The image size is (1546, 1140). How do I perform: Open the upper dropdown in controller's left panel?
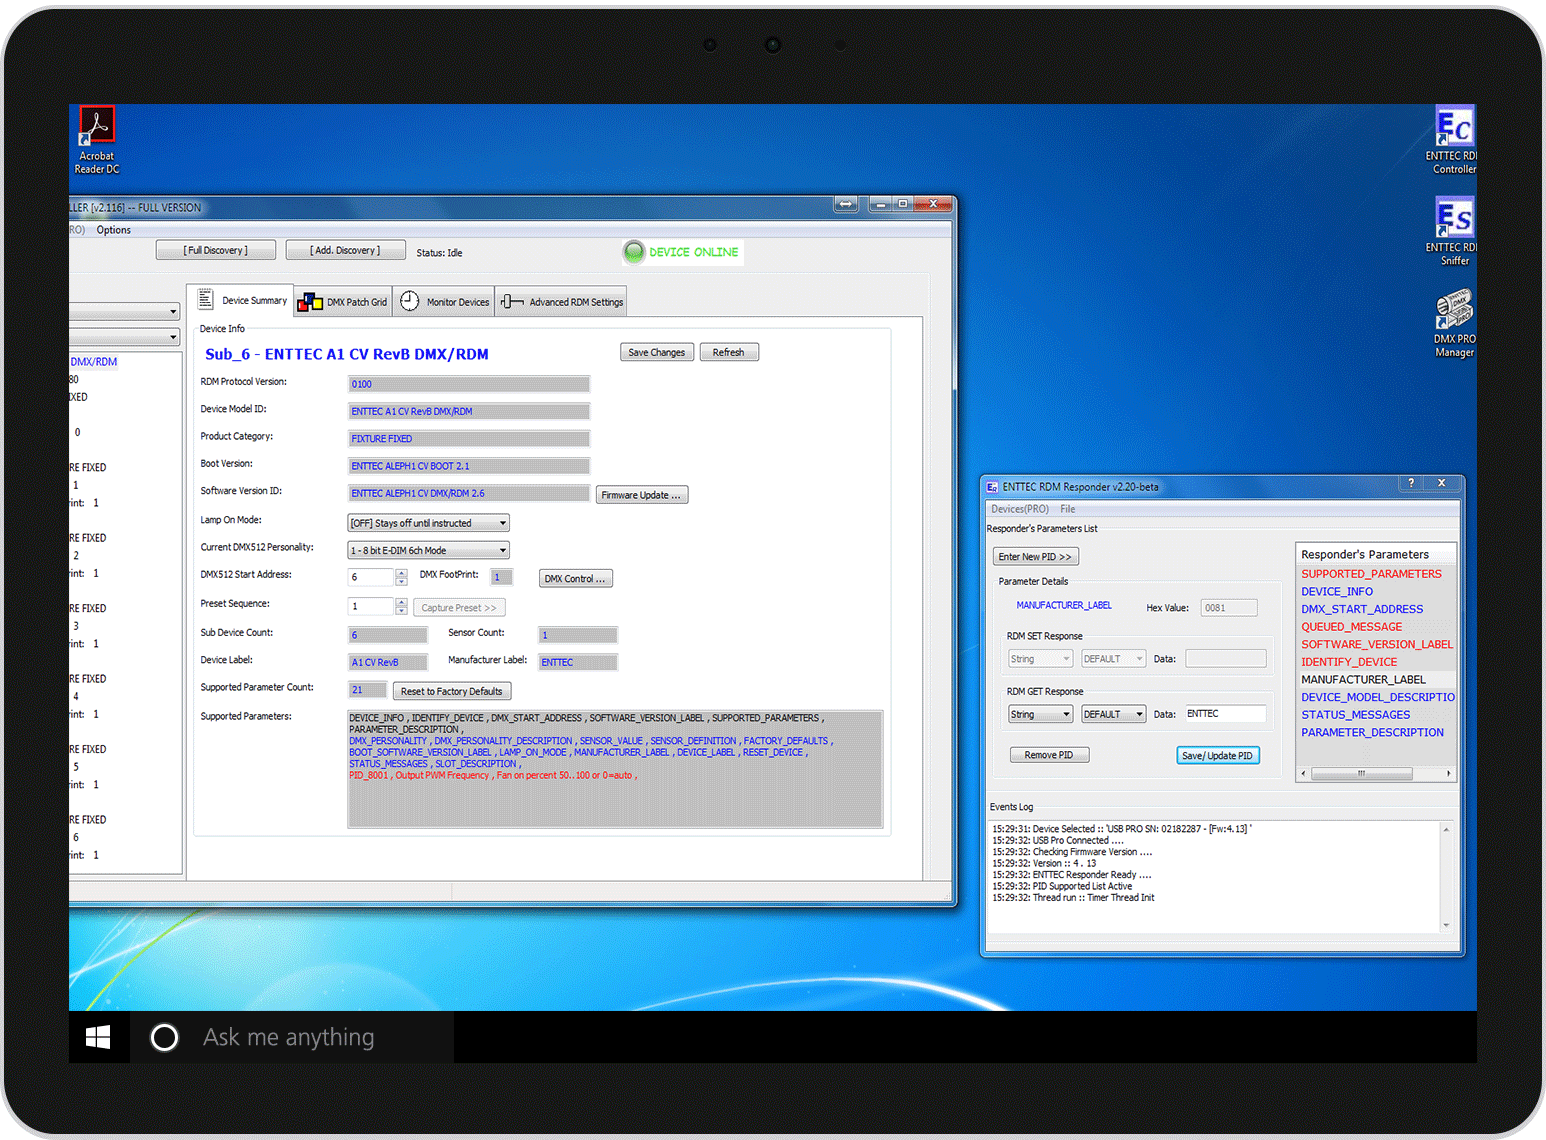click(x=125, y=312)
